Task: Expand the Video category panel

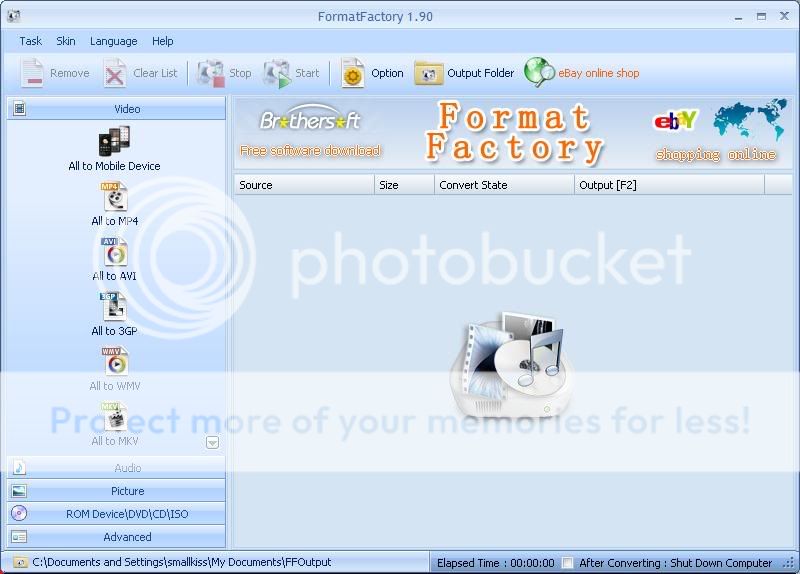Action: point(116,109)
